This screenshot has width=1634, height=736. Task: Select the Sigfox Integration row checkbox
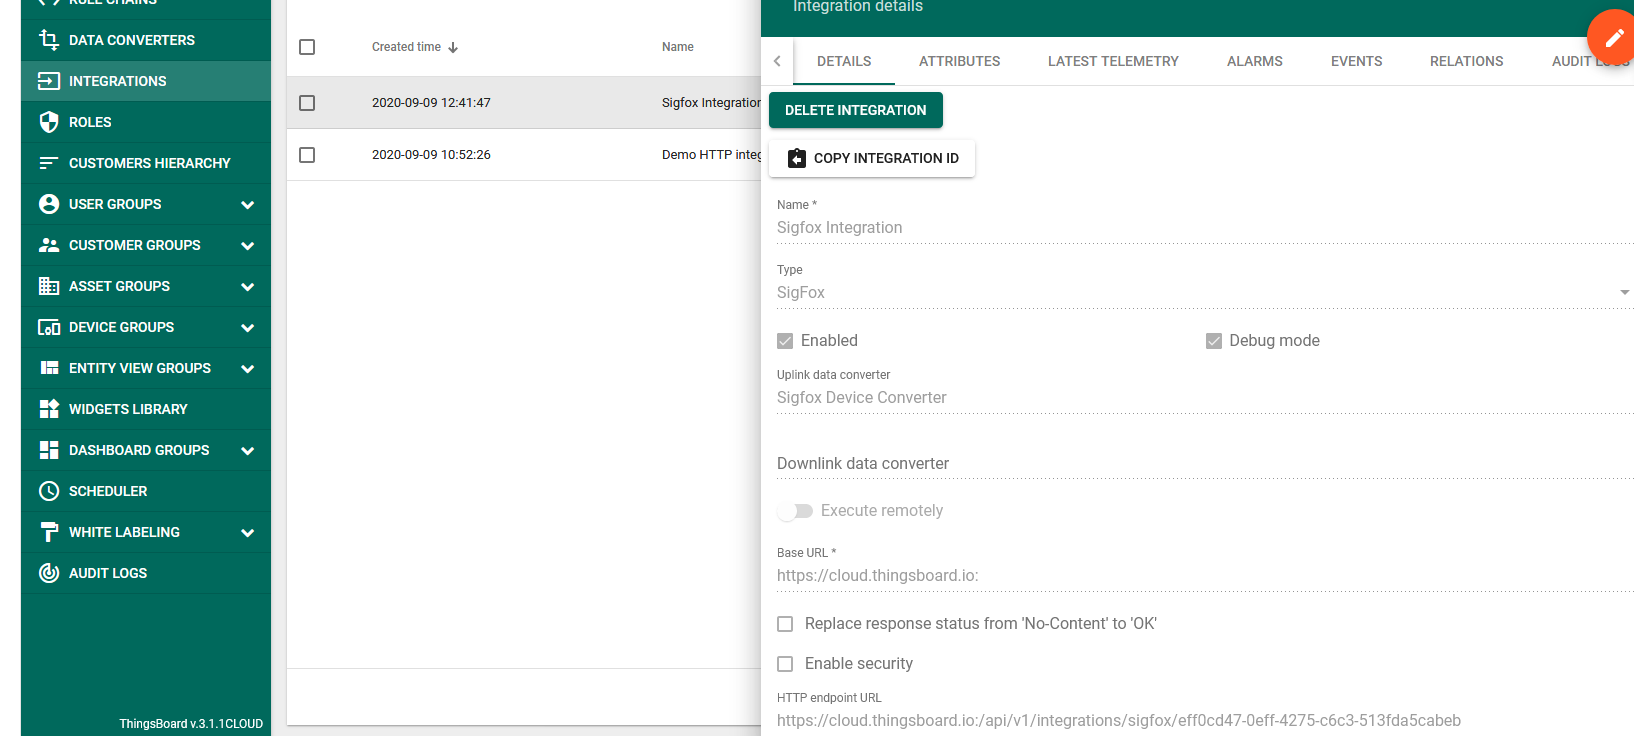307,103
